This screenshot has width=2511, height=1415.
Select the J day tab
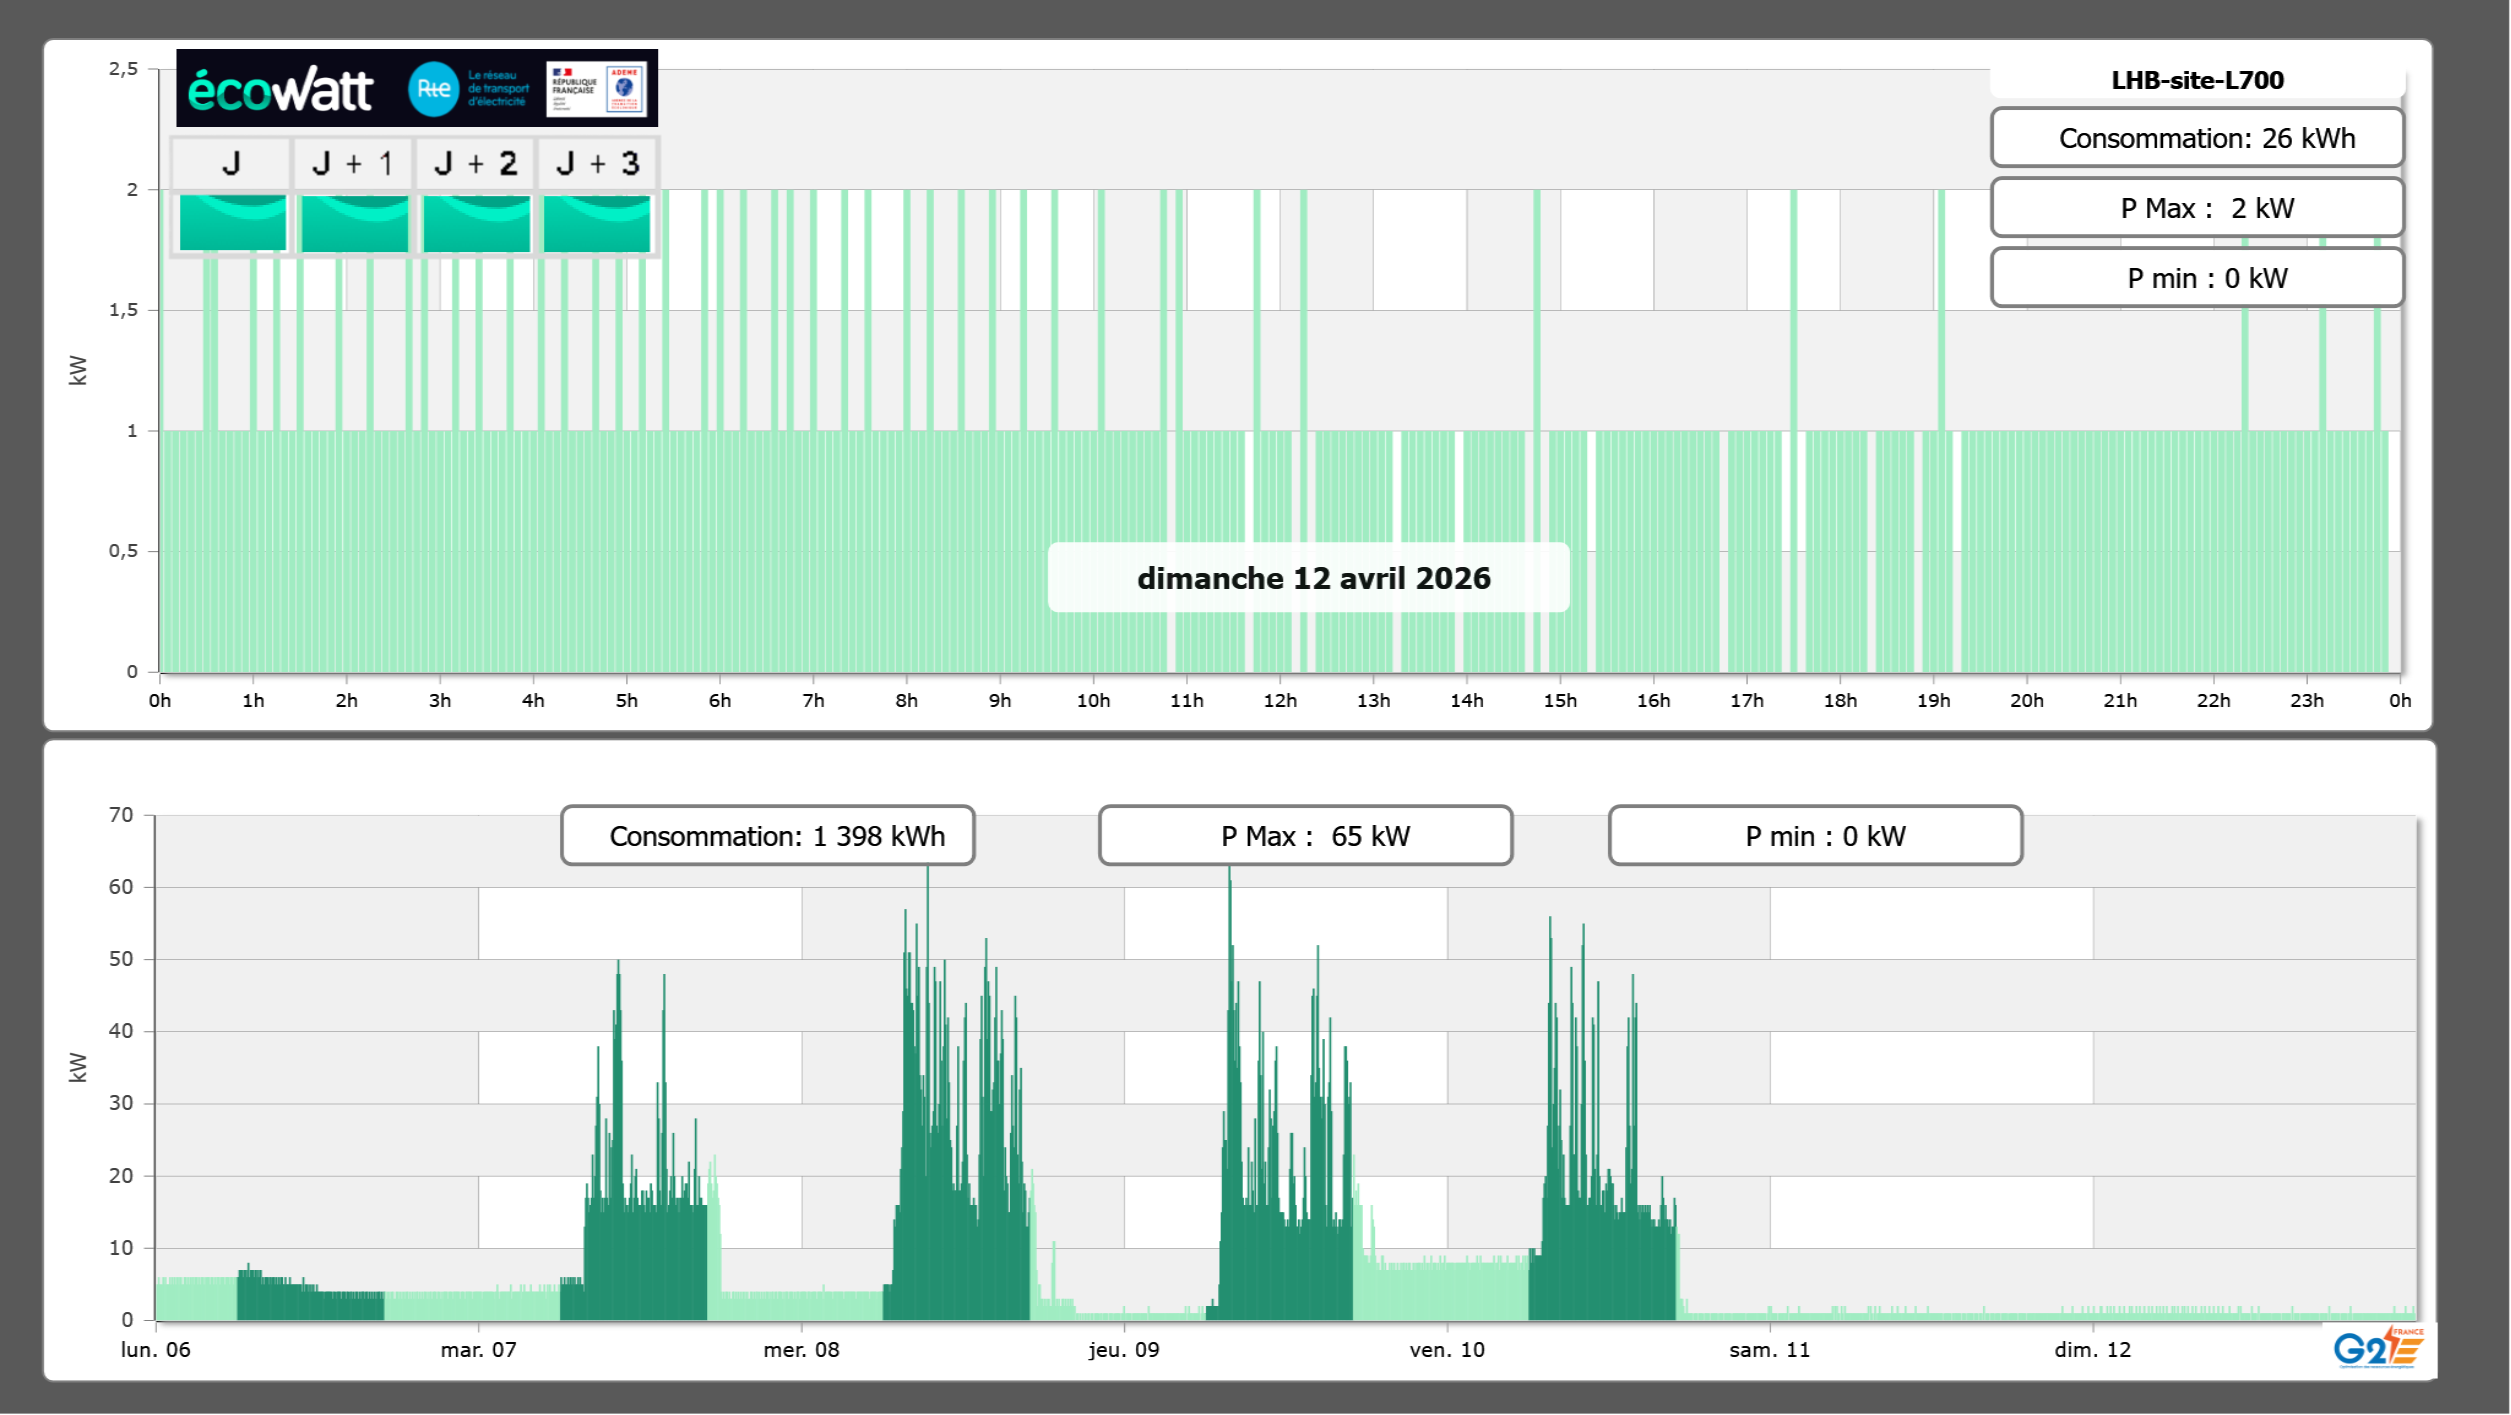pos(231,163)
